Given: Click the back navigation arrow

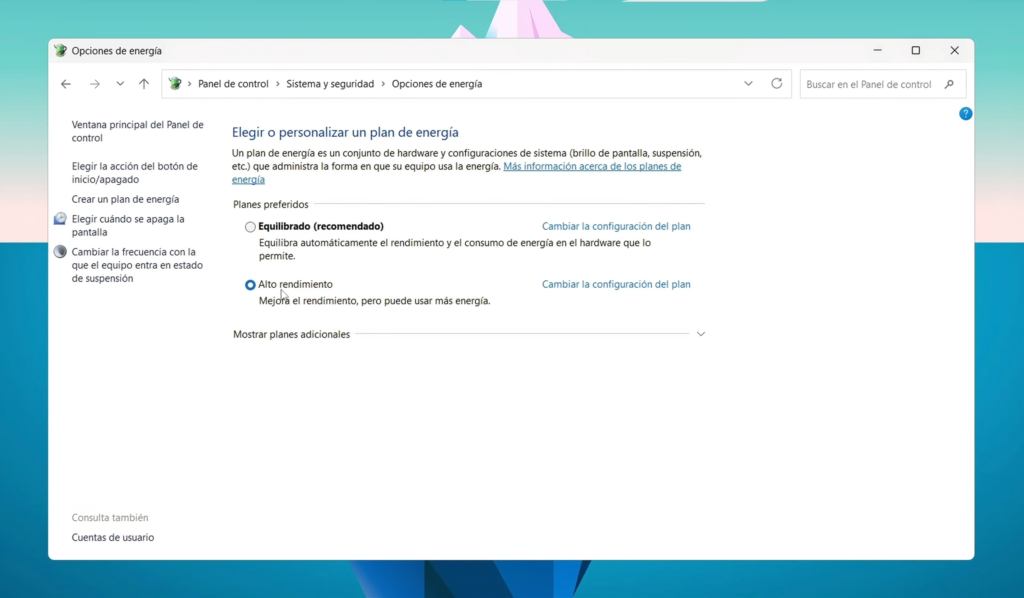Looking at the screenshot, I should click(x=66, y=84).
